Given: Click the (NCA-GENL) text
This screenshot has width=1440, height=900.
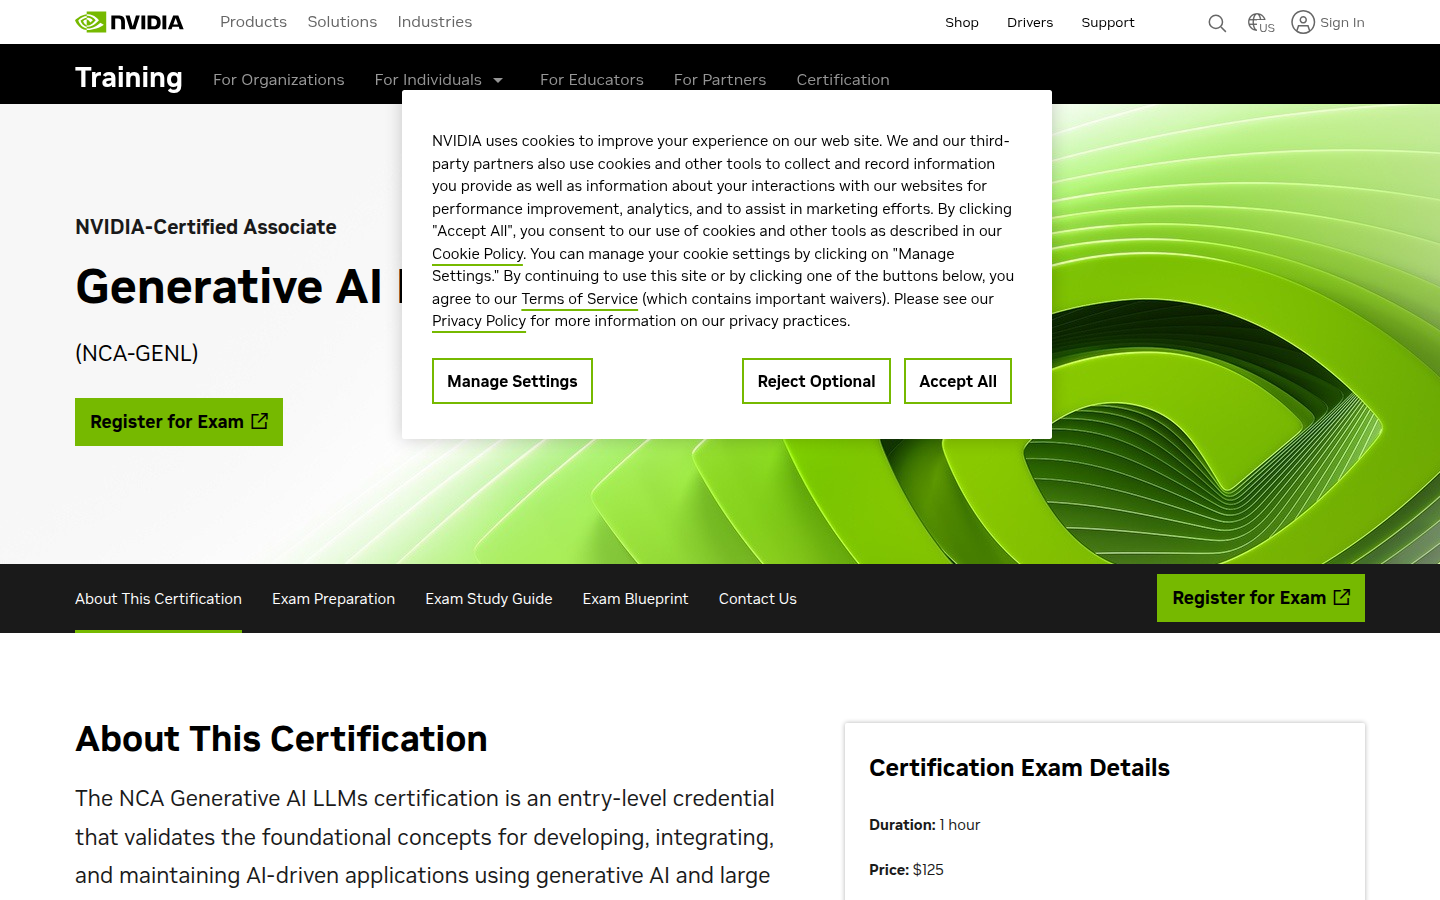Looking at the screenshot, I should point(137,353).
